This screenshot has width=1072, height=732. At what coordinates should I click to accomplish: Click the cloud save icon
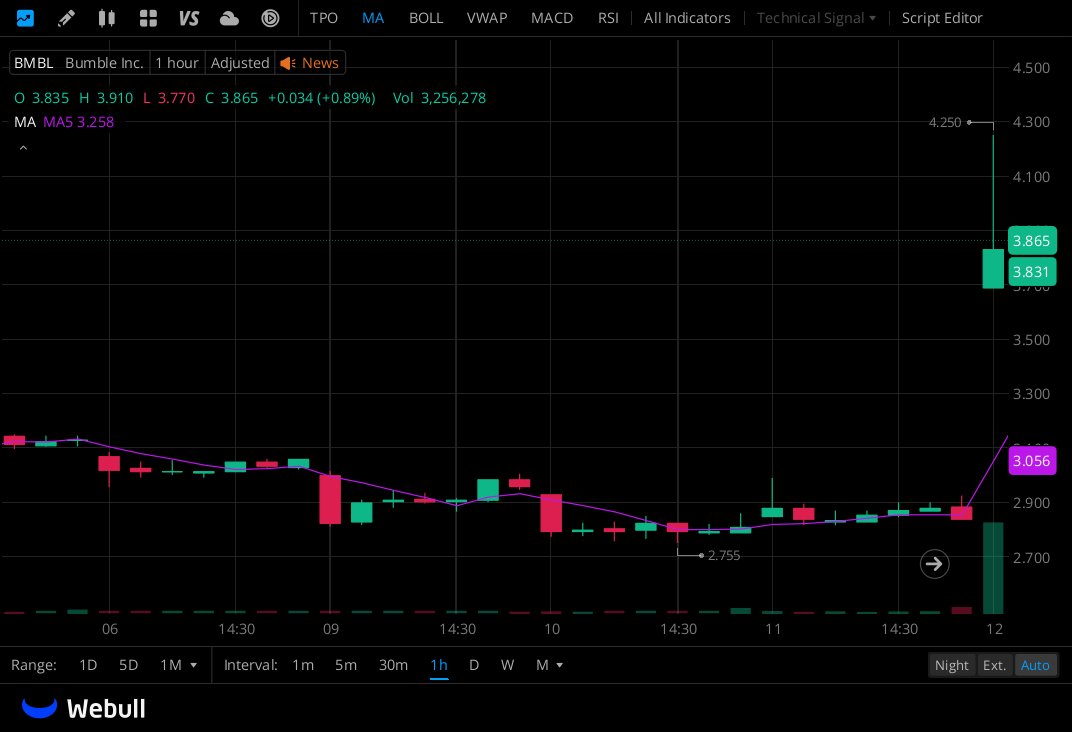[229, 18]
